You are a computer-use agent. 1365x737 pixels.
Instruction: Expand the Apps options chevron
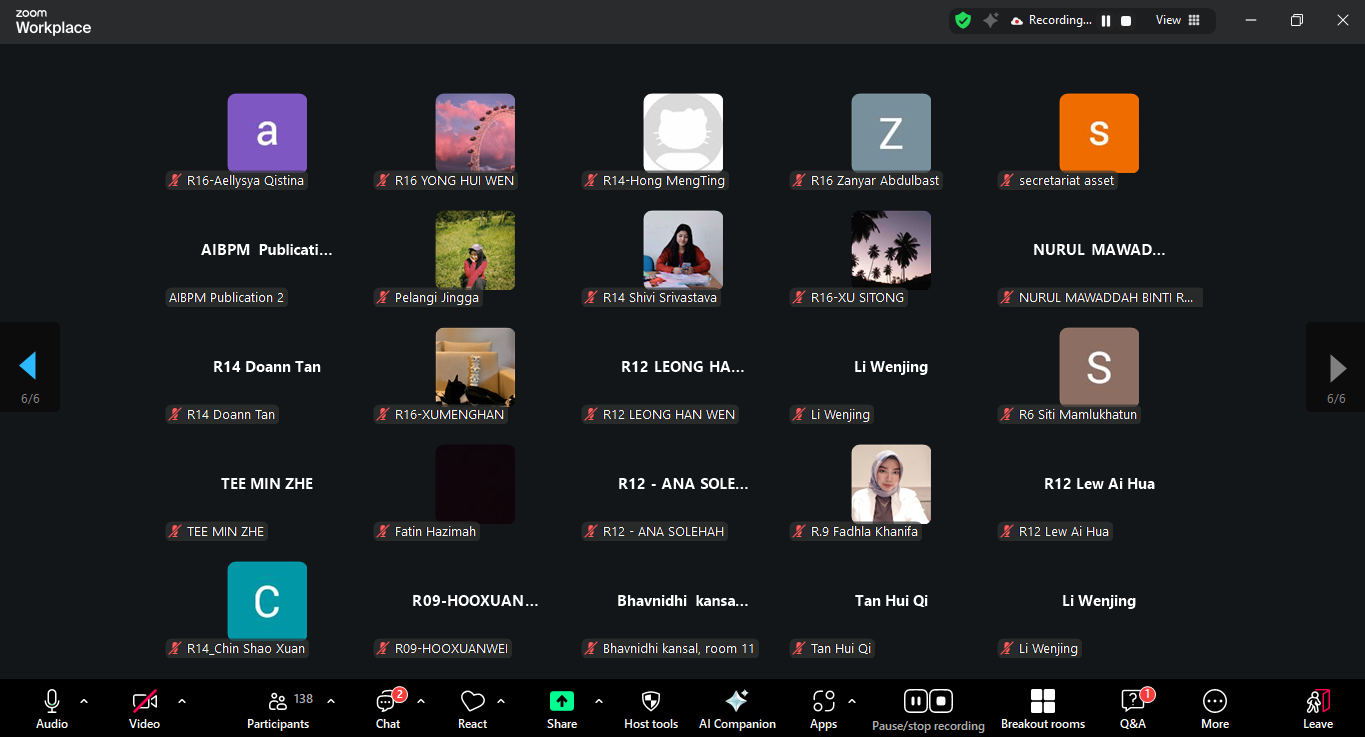coord(852,701)
